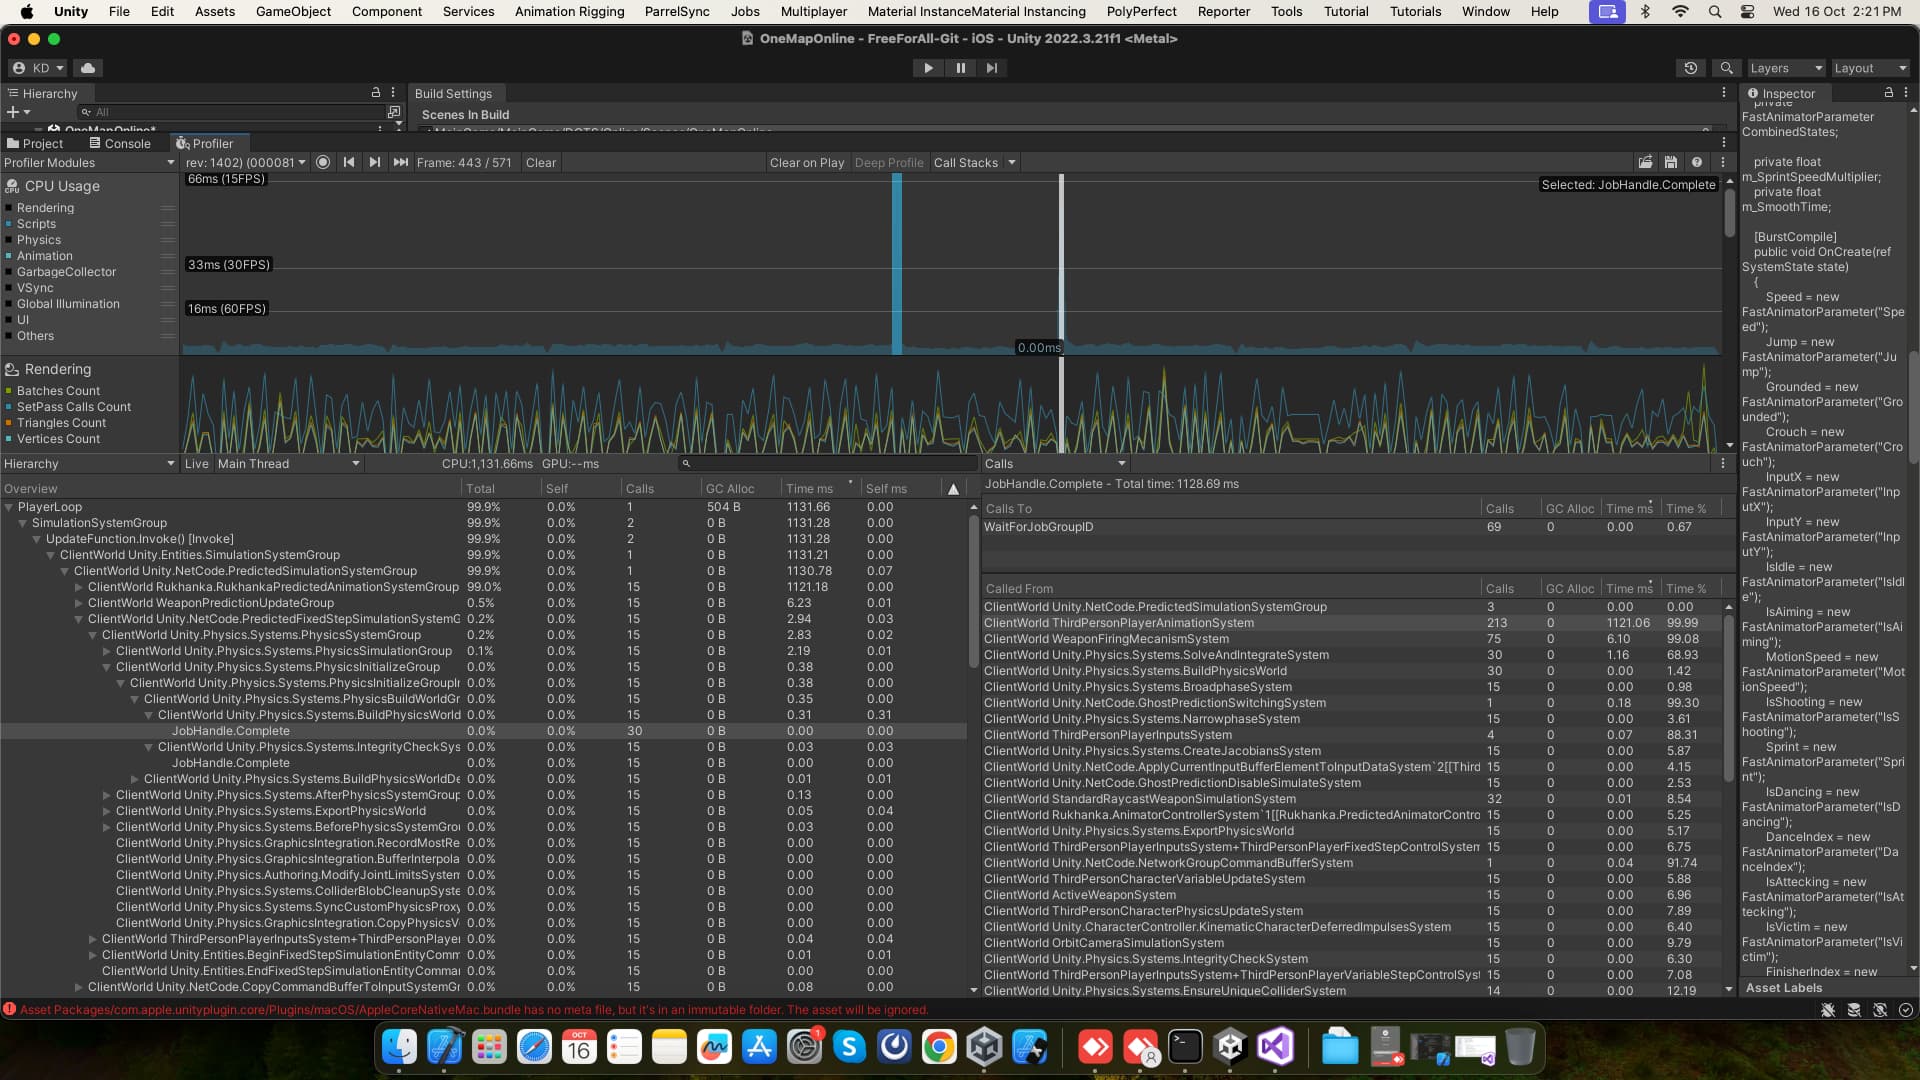The width and height of the screenshot is (1920, 1080).
Task: Click the profiler hierarchy search field
Action: coord(830,464)
